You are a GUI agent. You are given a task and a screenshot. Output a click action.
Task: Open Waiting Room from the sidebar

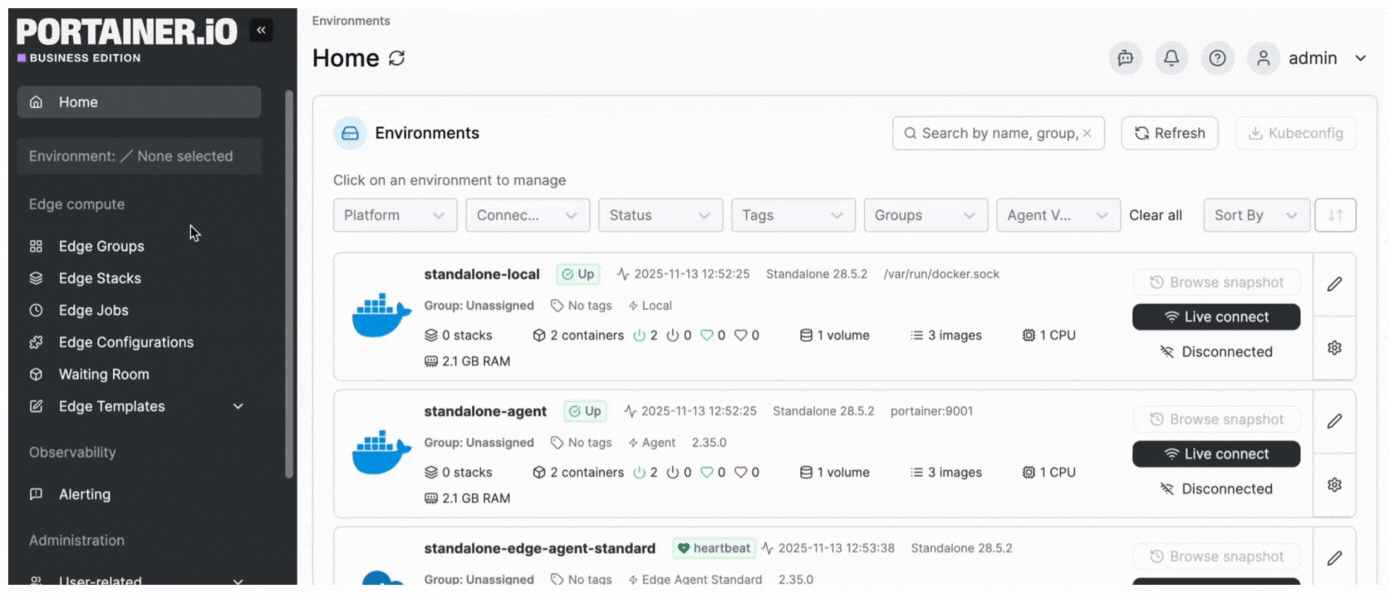coord(103,374)
